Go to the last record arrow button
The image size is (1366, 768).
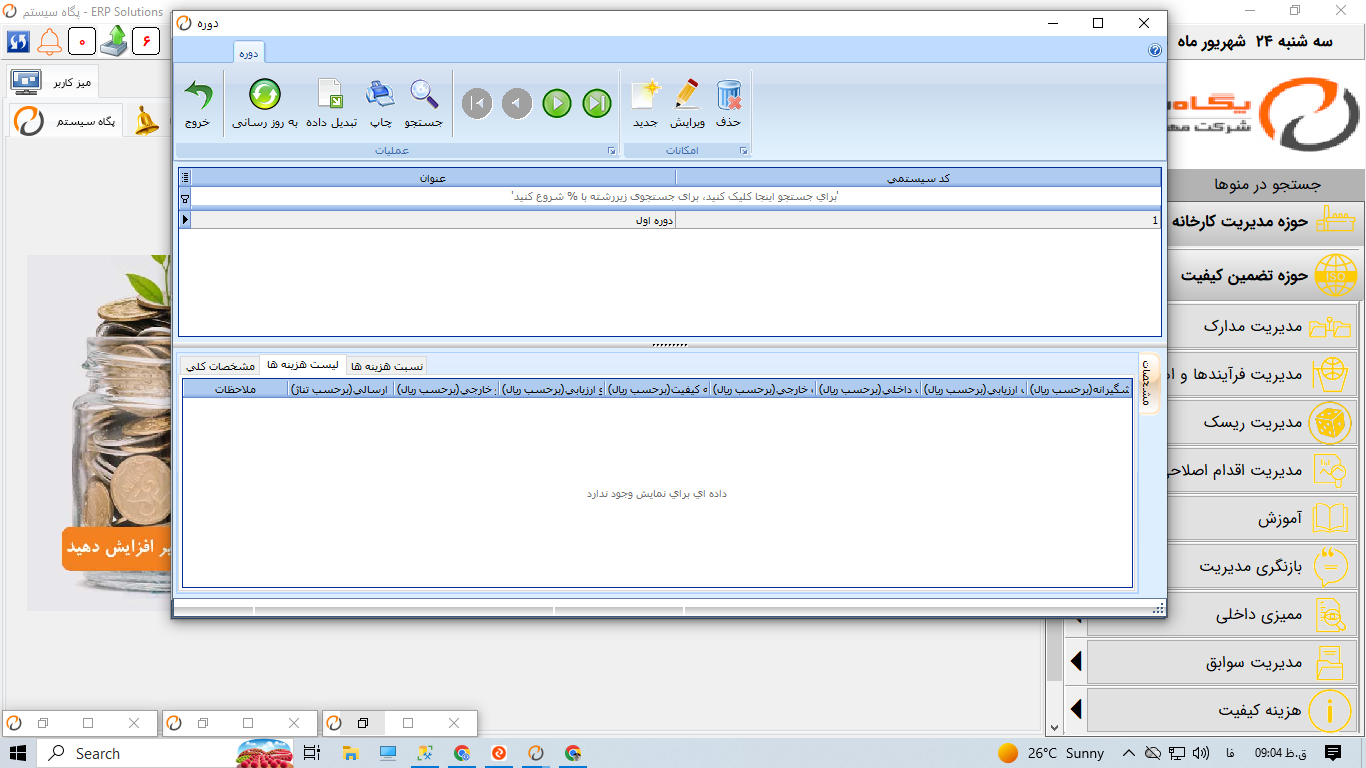coord(597,103)
